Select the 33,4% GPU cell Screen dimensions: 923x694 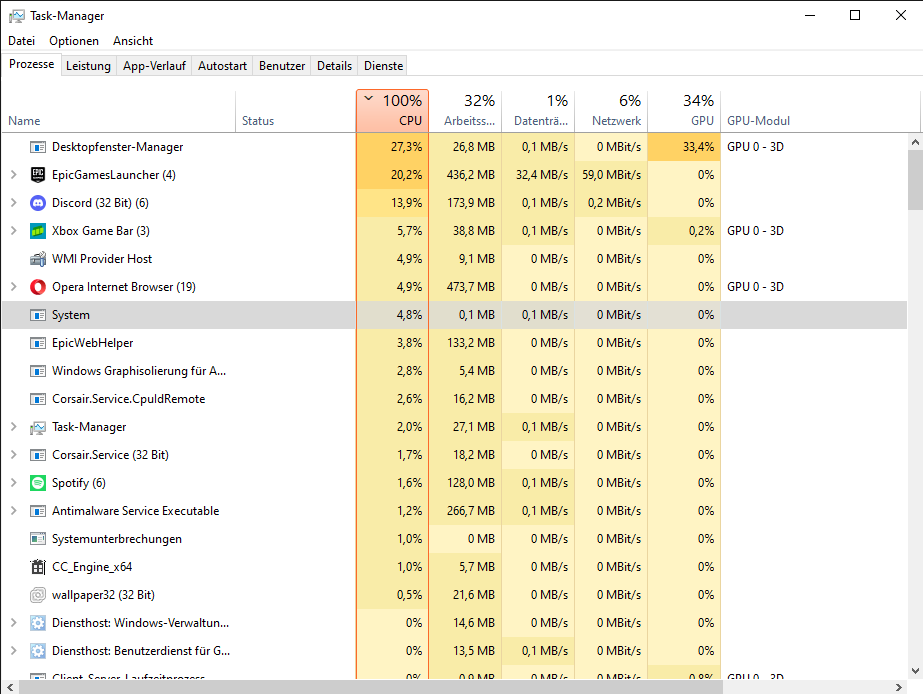(x=684, y=147)
